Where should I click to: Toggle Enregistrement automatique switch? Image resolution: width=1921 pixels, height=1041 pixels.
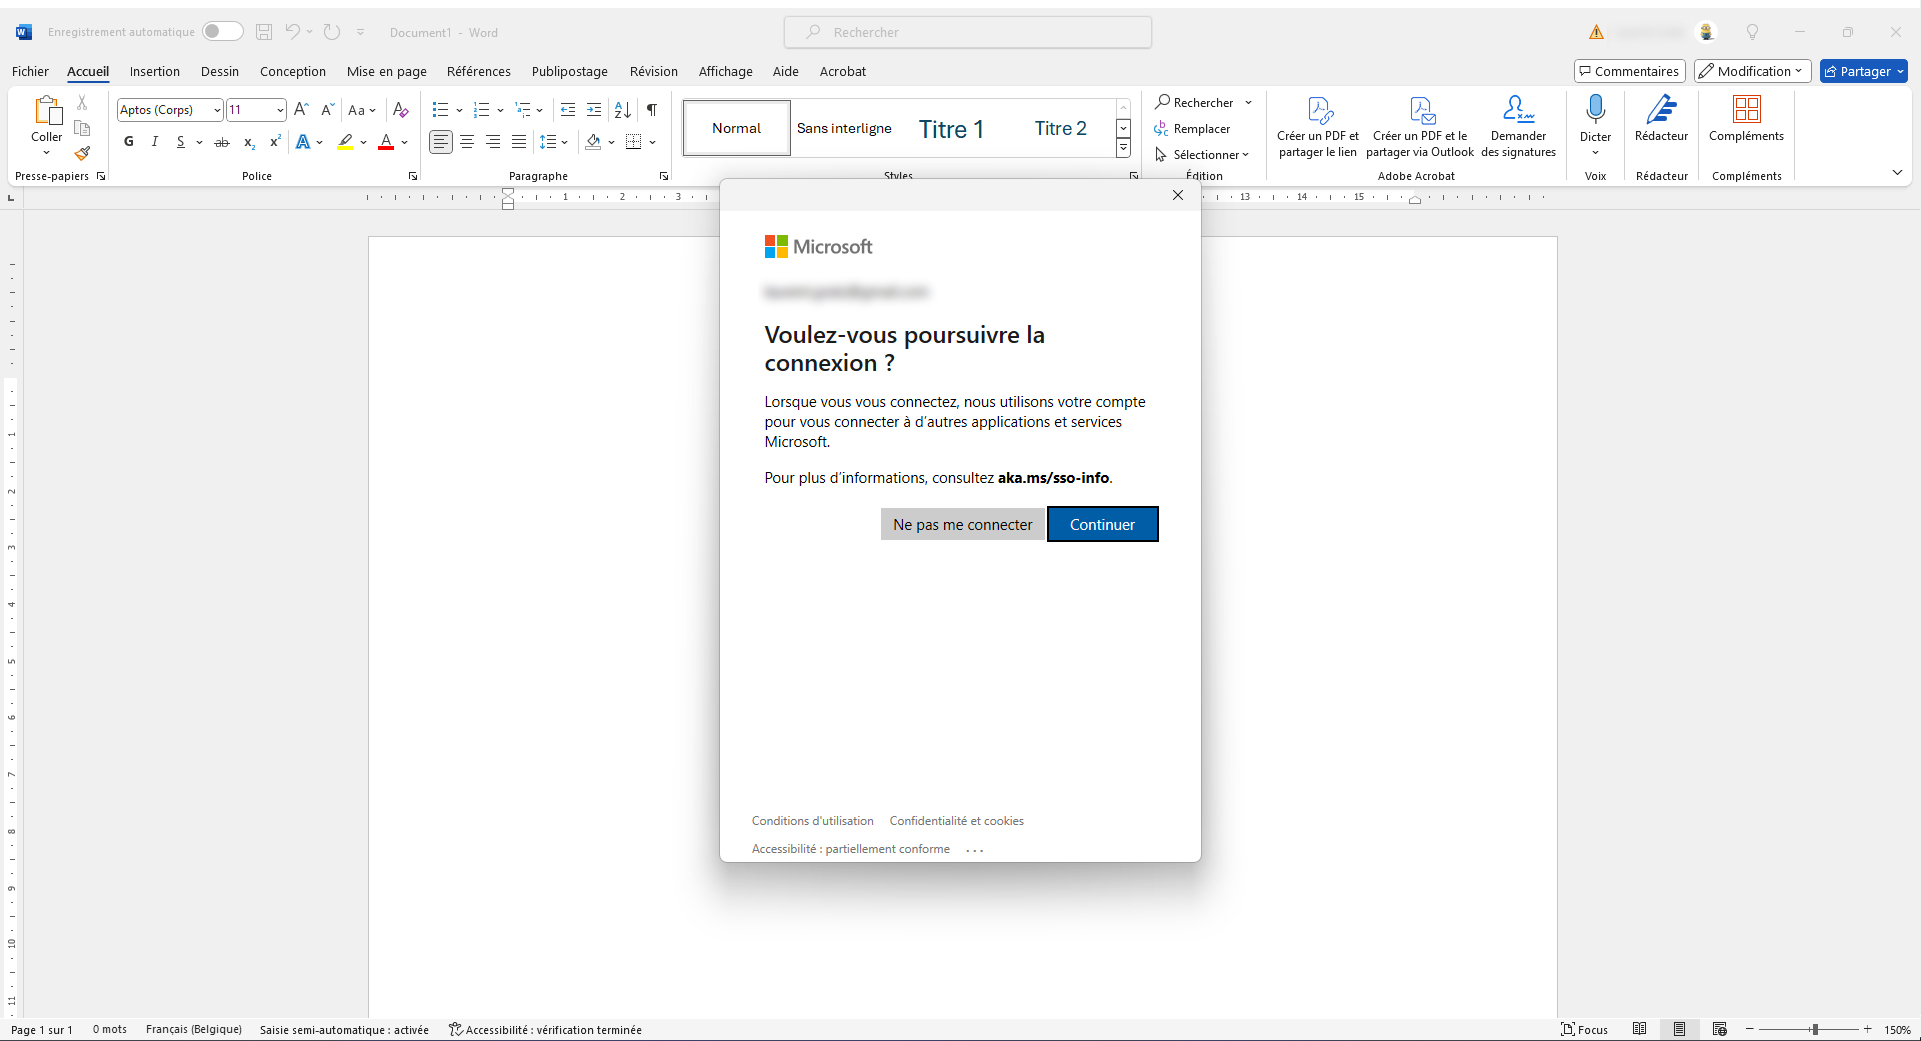223,31
